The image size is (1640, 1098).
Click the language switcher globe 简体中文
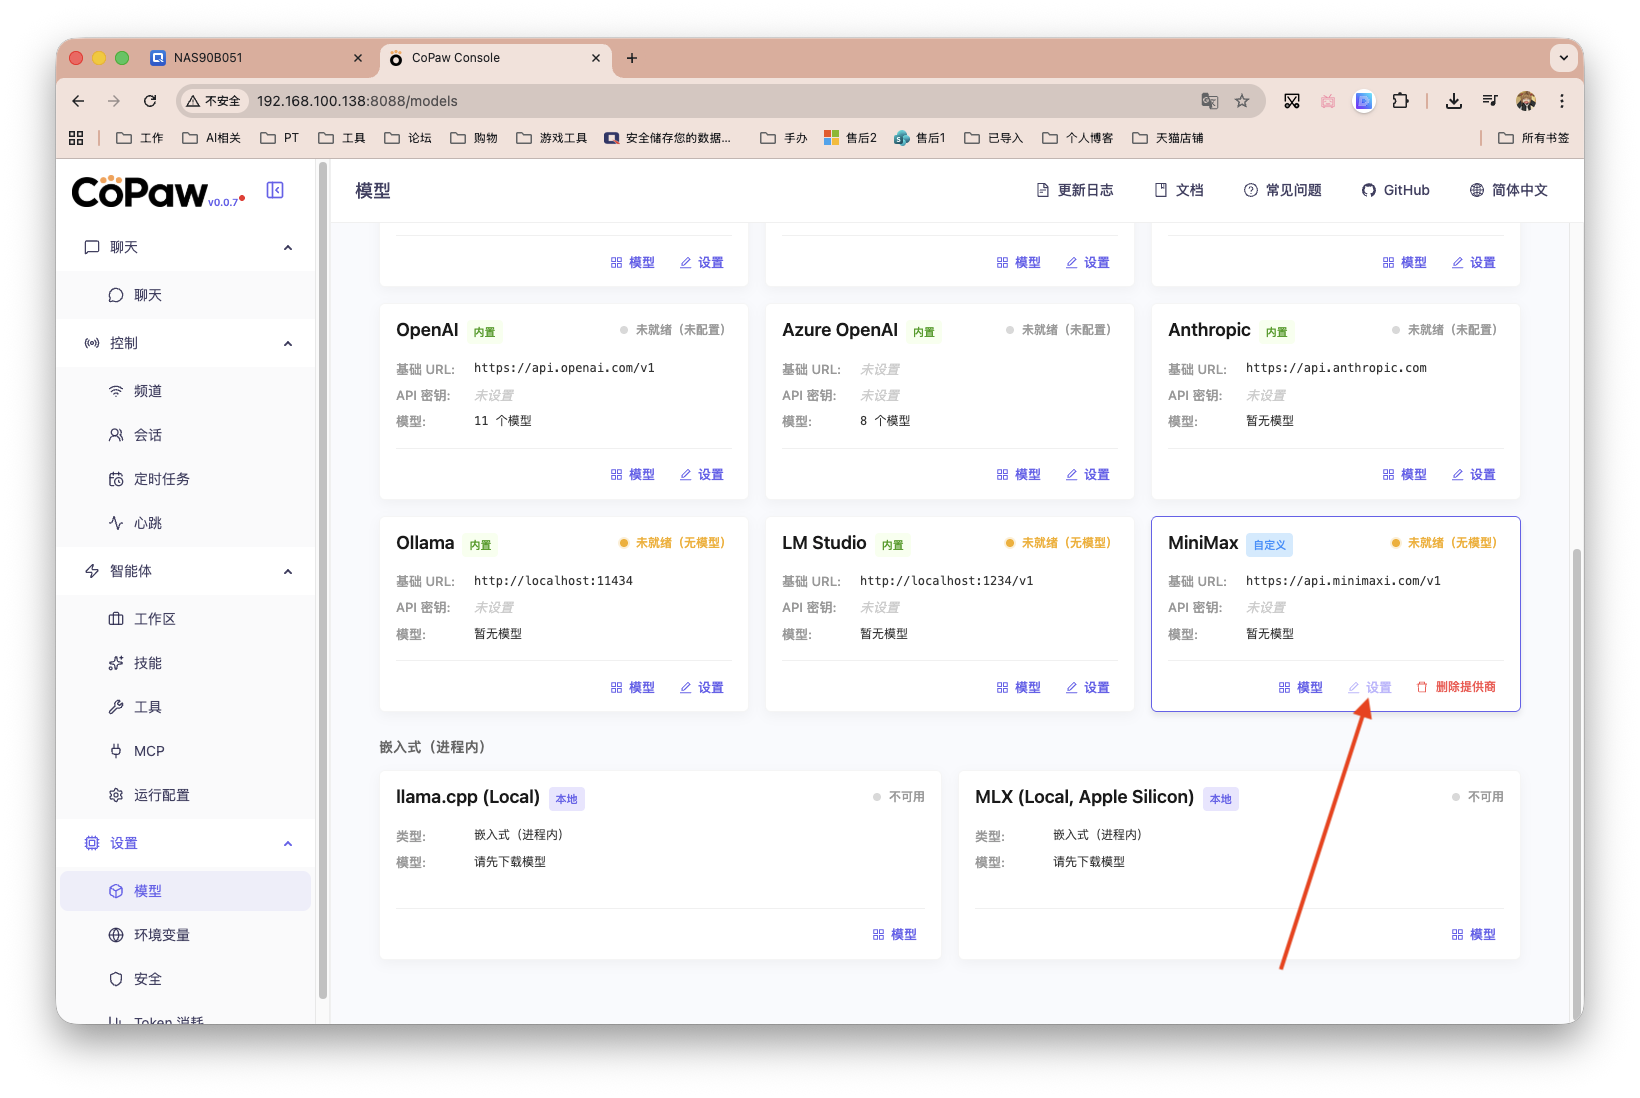pyautogui.click(x=1508, y=190)
